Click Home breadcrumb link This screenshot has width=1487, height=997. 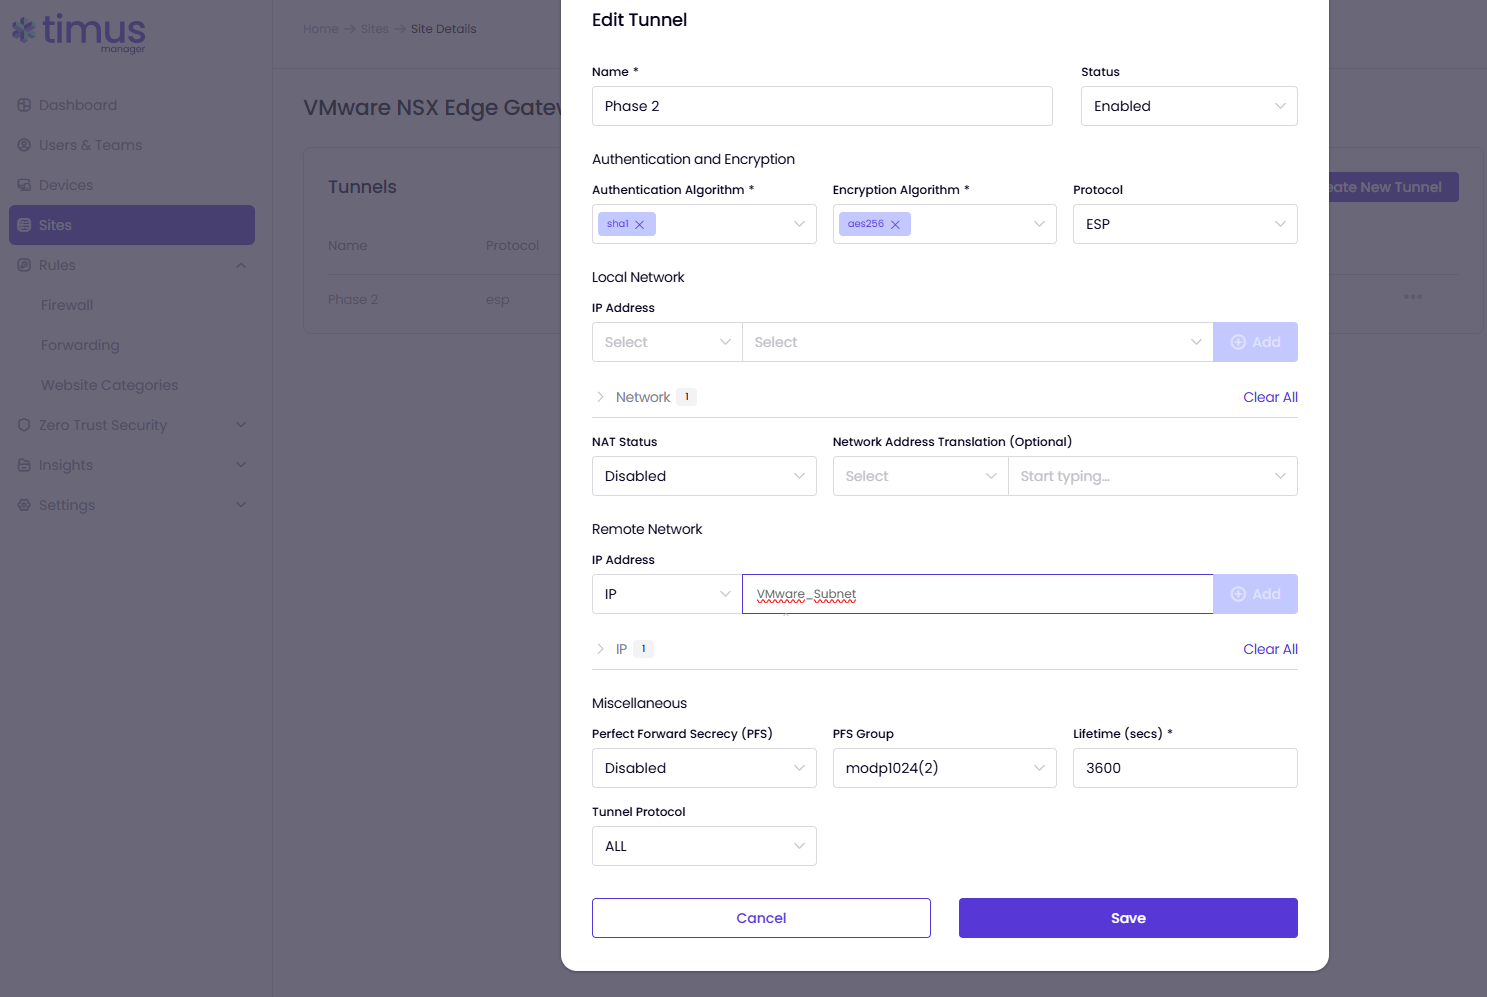(x=320, y=29)
